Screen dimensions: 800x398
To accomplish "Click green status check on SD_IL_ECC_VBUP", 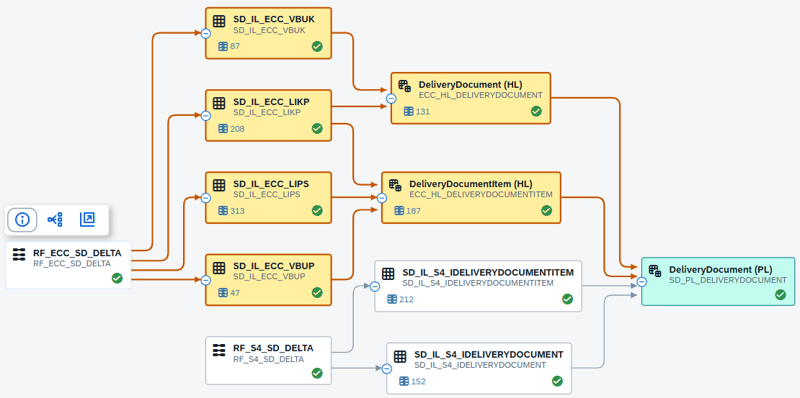I will pos(317,292).
